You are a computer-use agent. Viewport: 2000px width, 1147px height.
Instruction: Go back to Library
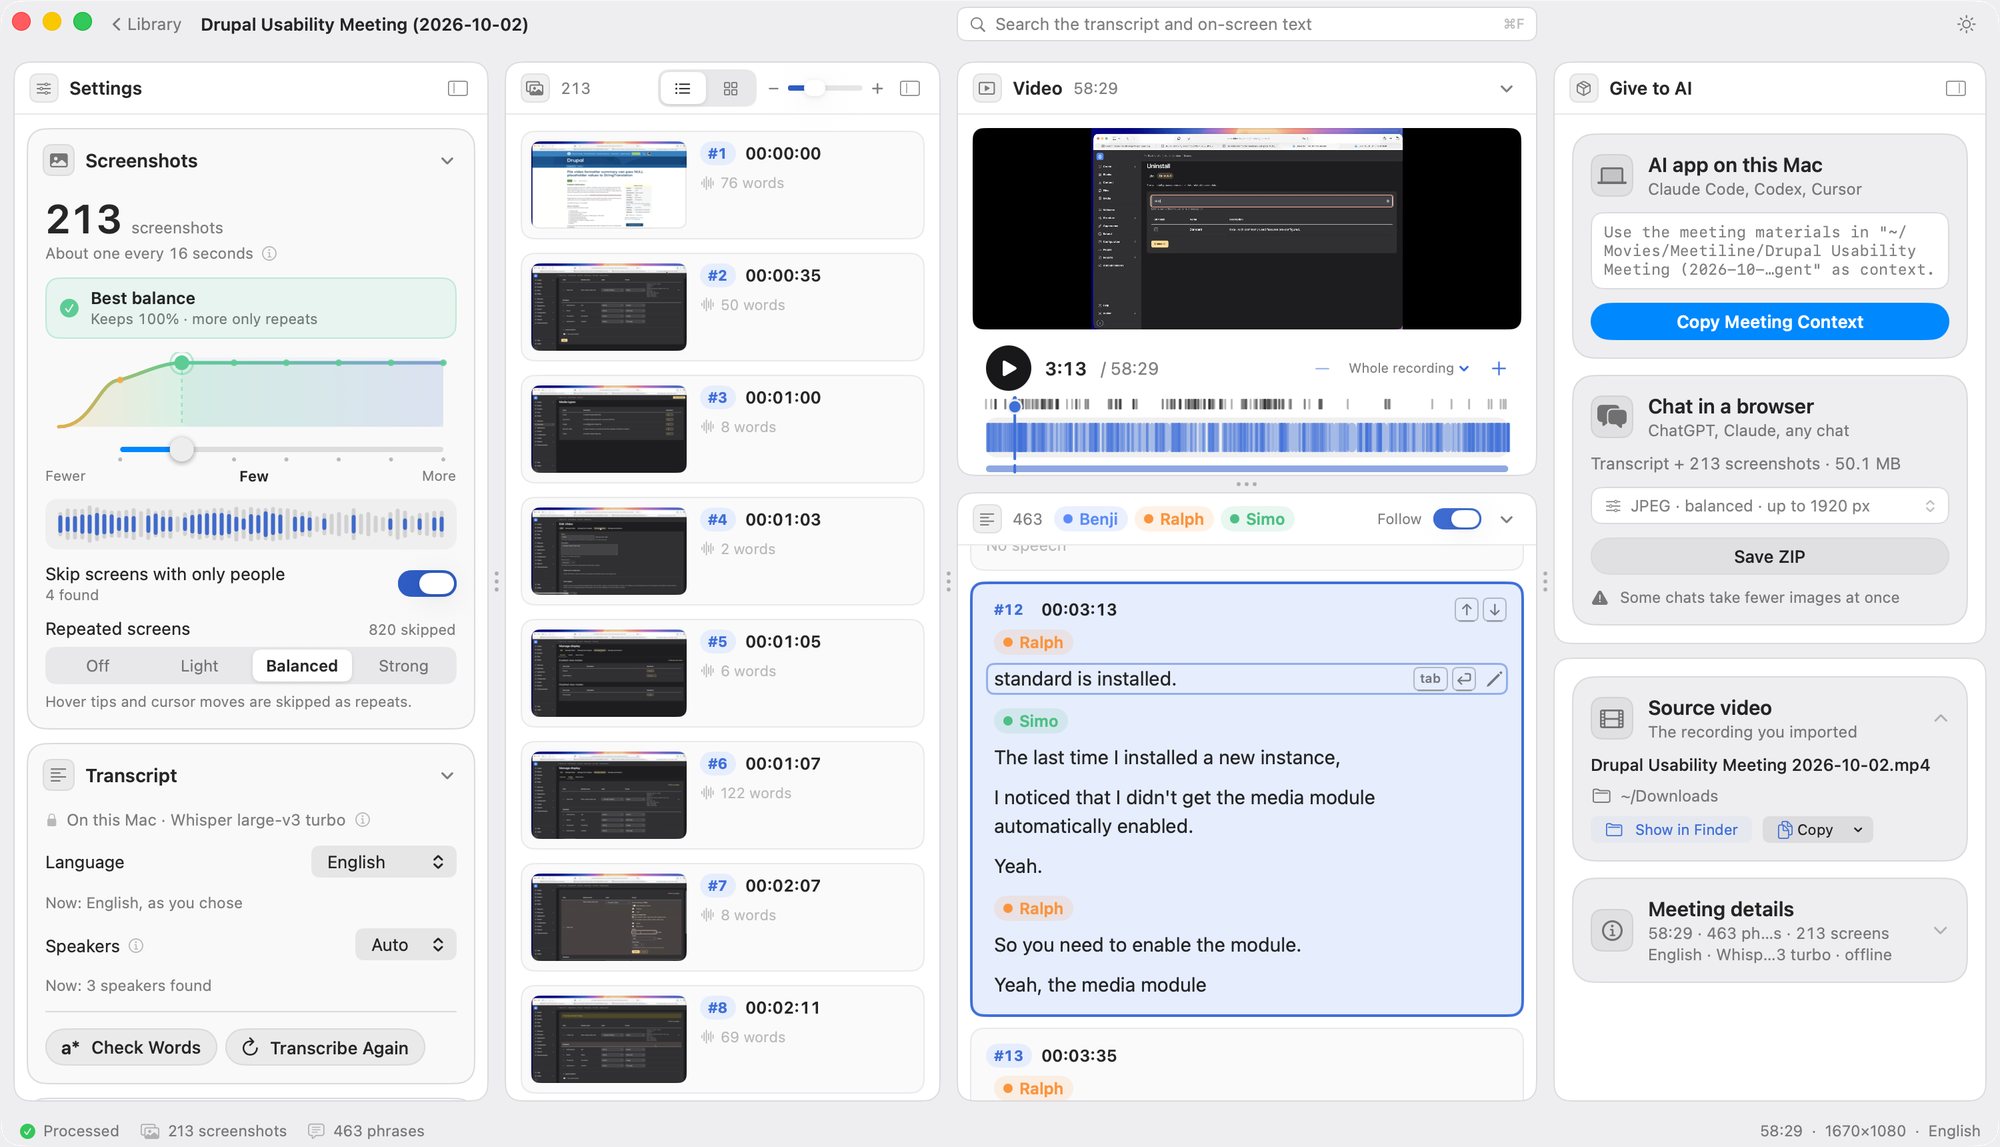tap(146, 24)
